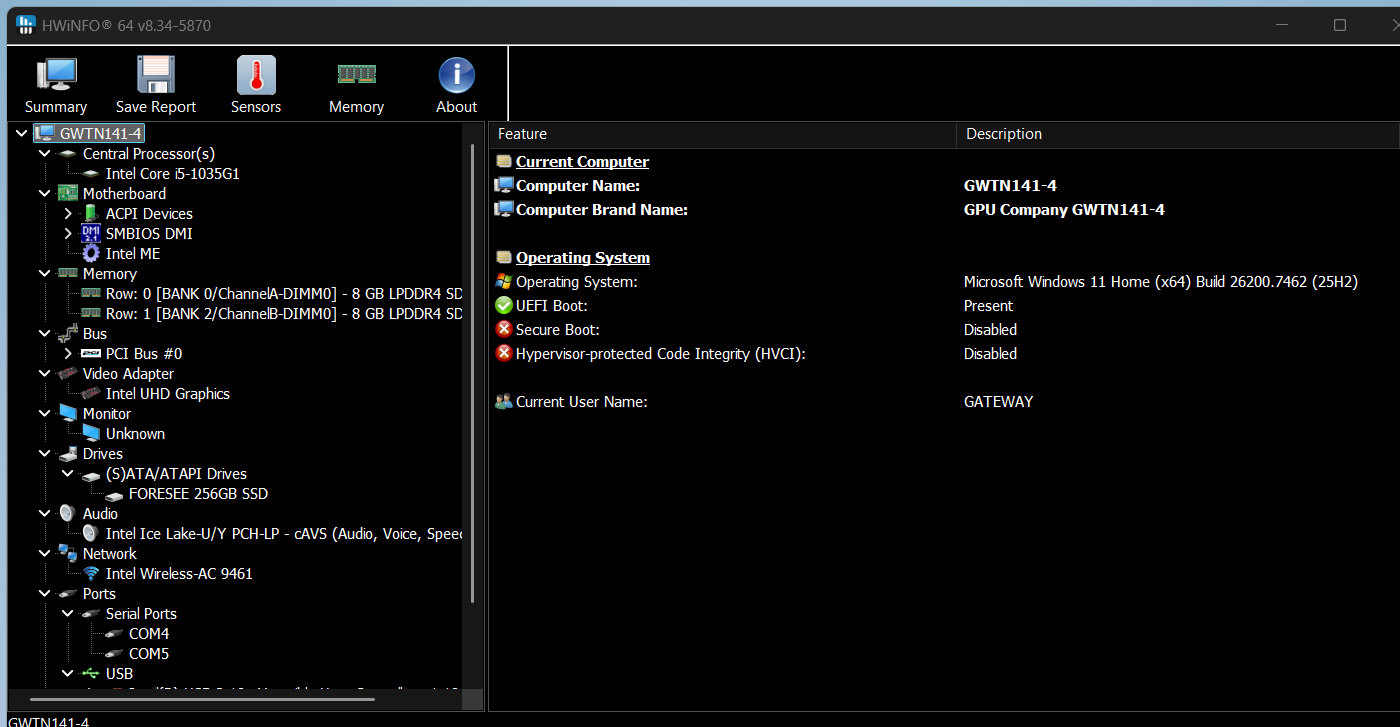Click the Windows flag Operating System icon
Viewport: 1400px width, 727px height.
pyautogui.click(x=504, y=281)
